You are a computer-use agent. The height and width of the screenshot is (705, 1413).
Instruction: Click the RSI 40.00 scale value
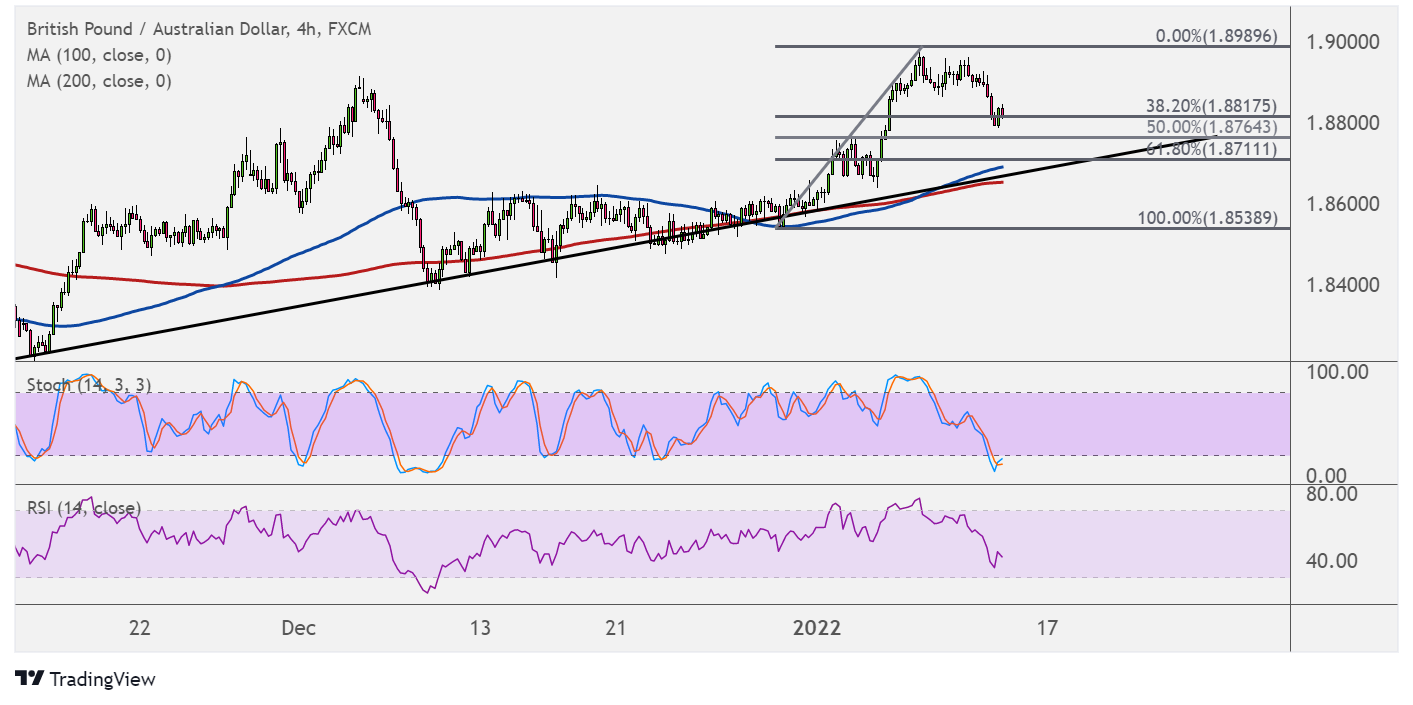point(1334,561)
